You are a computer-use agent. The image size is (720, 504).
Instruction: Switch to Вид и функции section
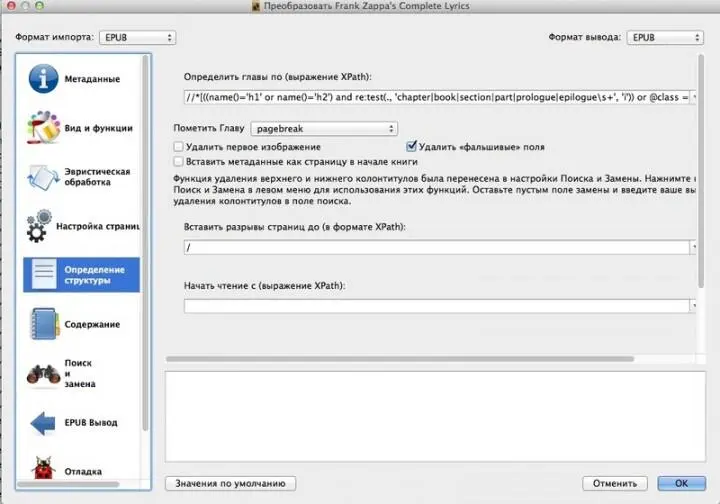tap(98, 128)
